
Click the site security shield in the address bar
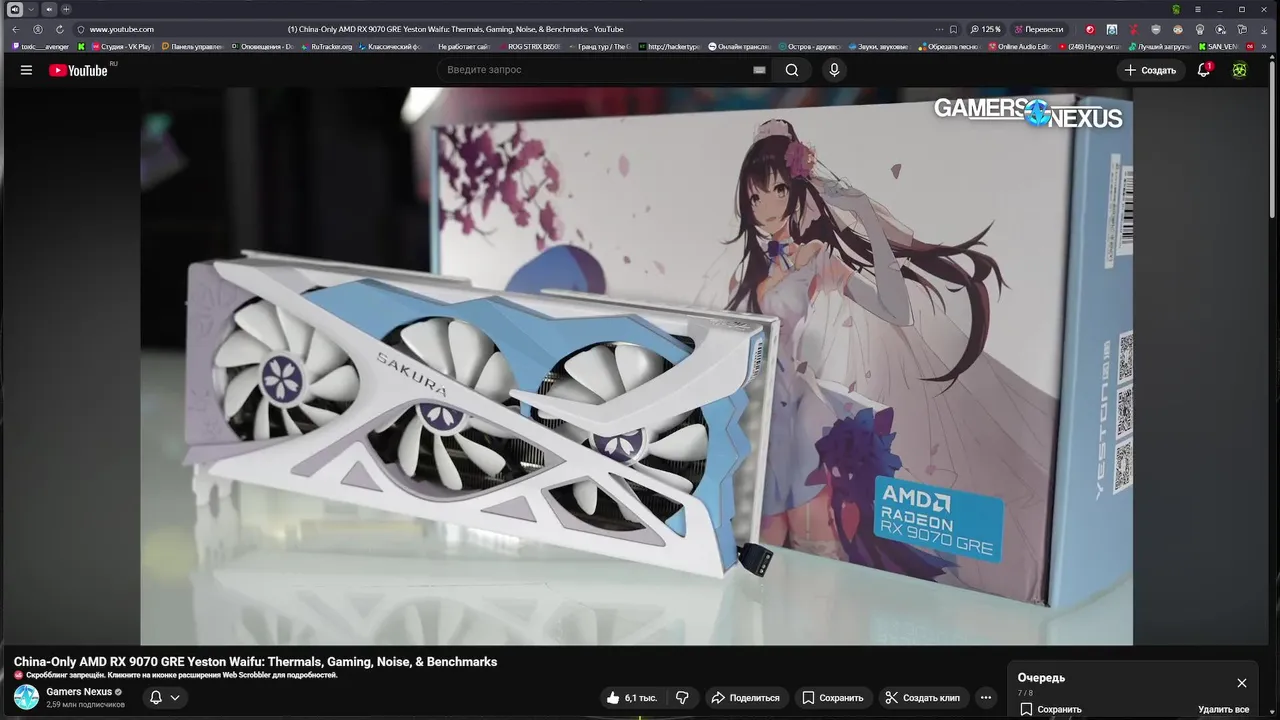pyautogui.click(x=81, y=29)
